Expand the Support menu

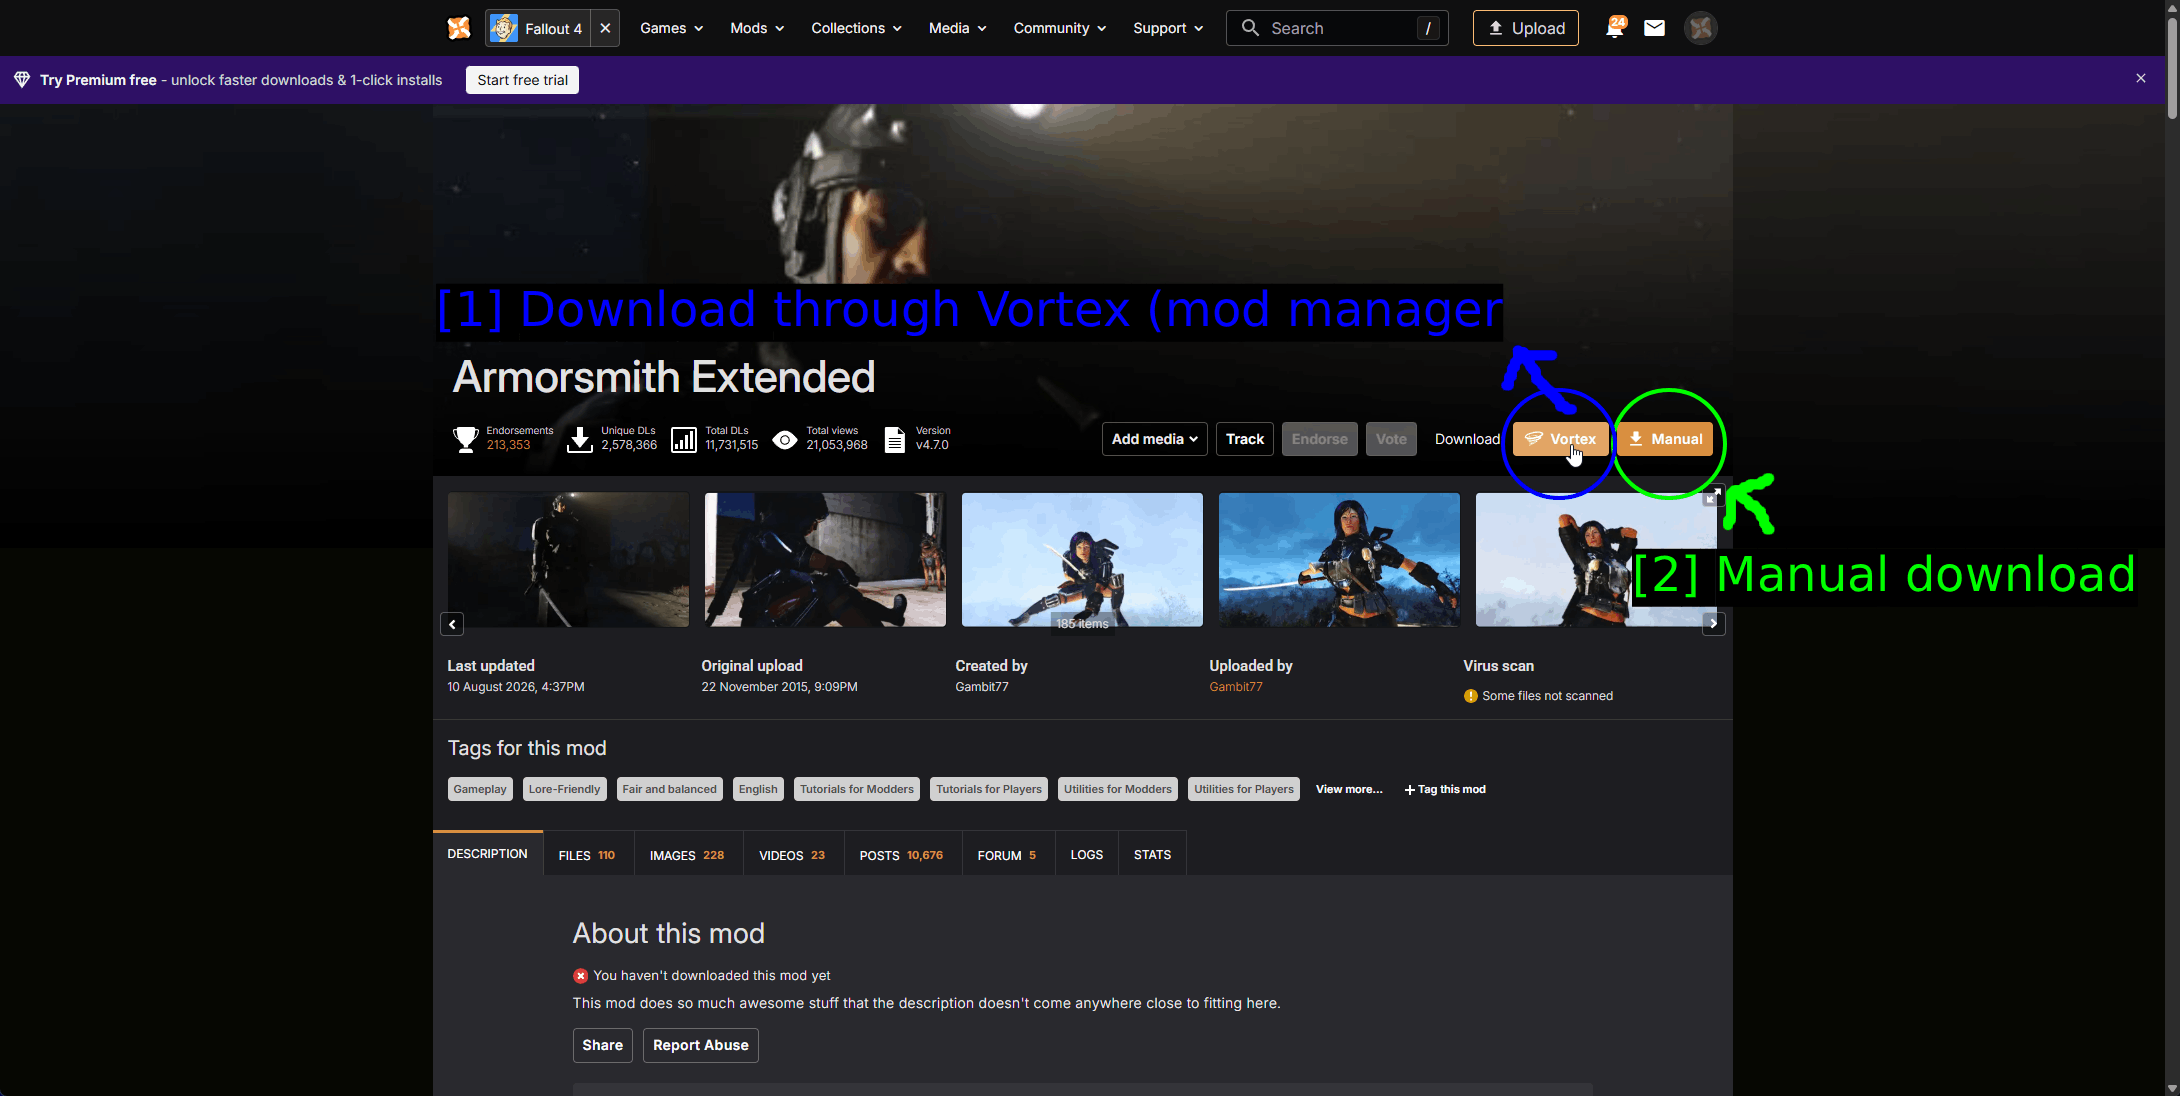1168,28
